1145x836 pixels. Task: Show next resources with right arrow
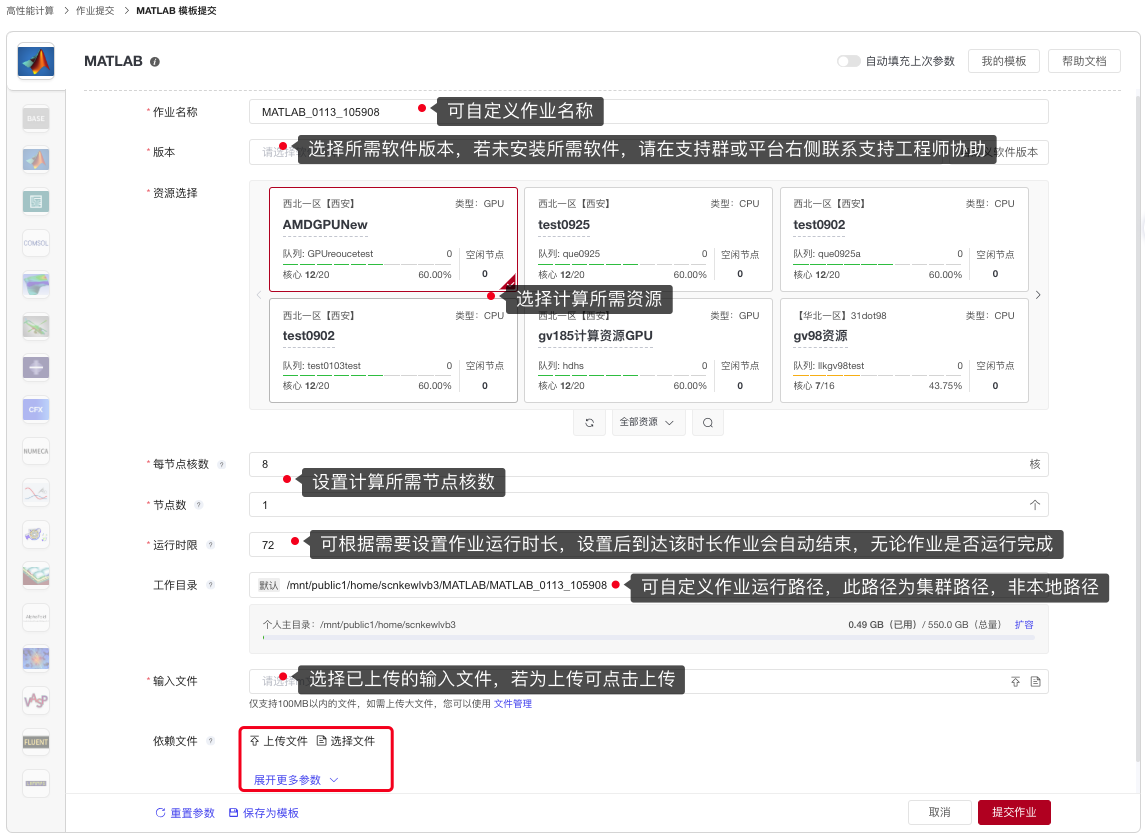click(1038, 295)
